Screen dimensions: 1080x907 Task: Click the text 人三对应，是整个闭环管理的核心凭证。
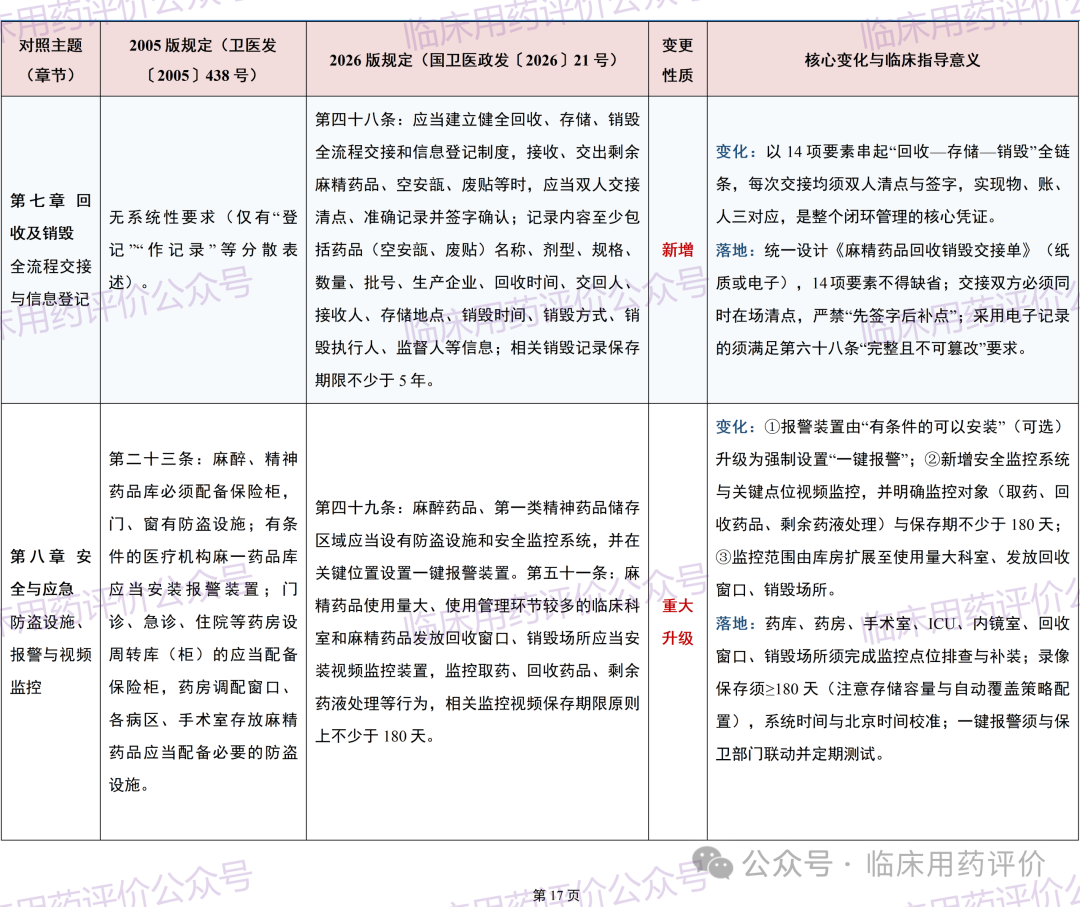click(x=856, y=216)
